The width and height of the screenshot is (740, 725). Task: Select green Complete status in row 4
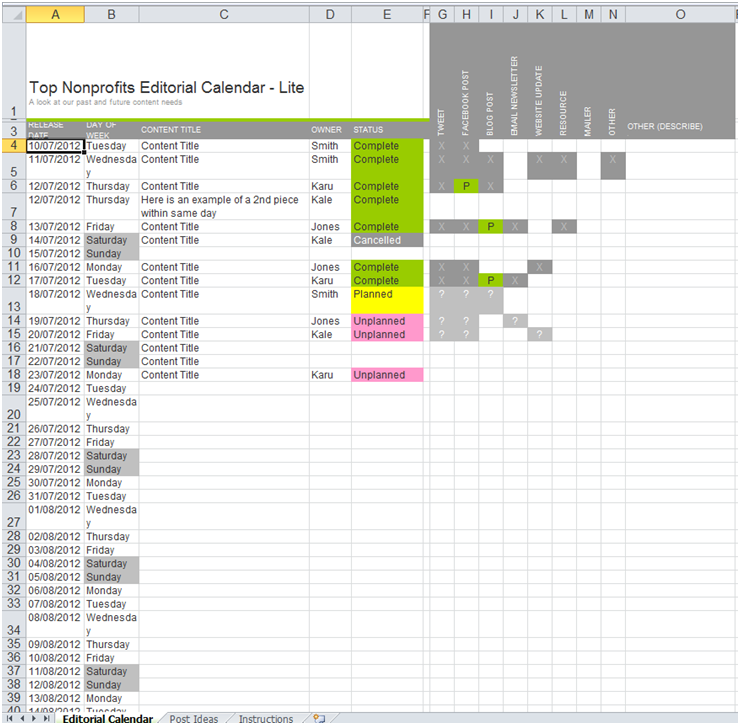click(x=387, y=145)
